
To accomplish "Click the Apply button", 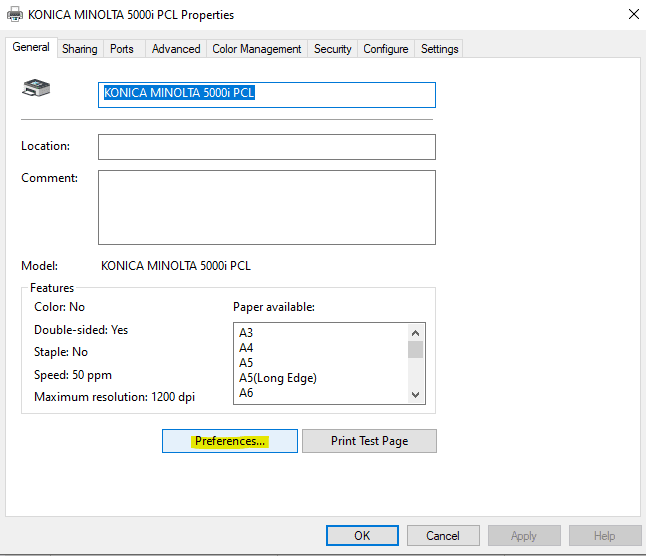I will (524, 535).
